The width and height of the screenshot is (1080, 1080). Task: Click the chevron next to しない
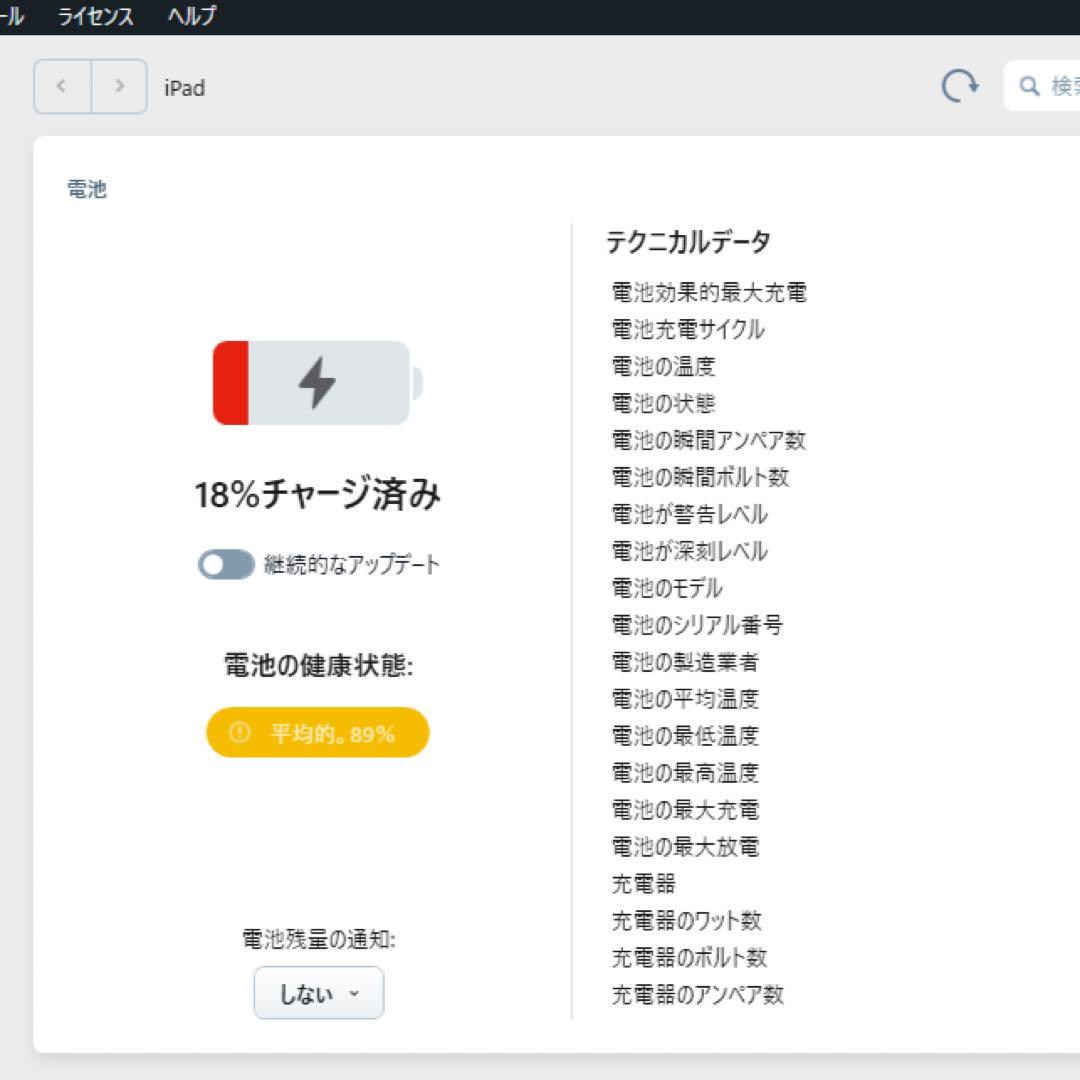click(x=353, y=994)
